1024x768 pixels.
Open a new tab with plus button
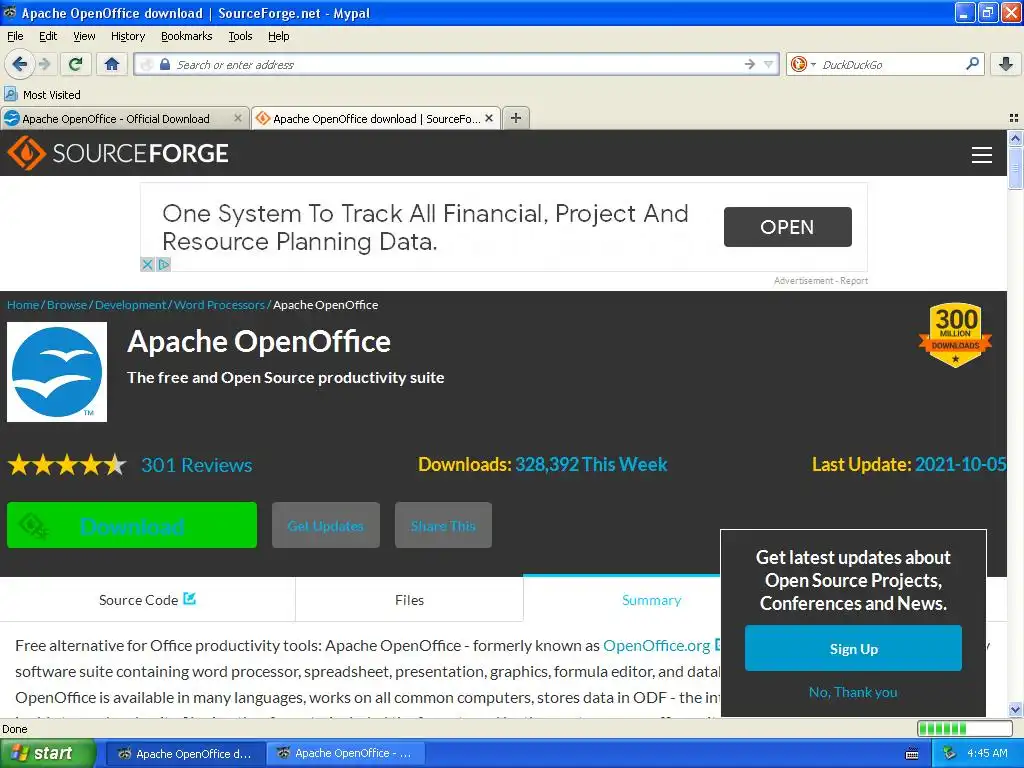pyautogui.click(x=516, y=118)
